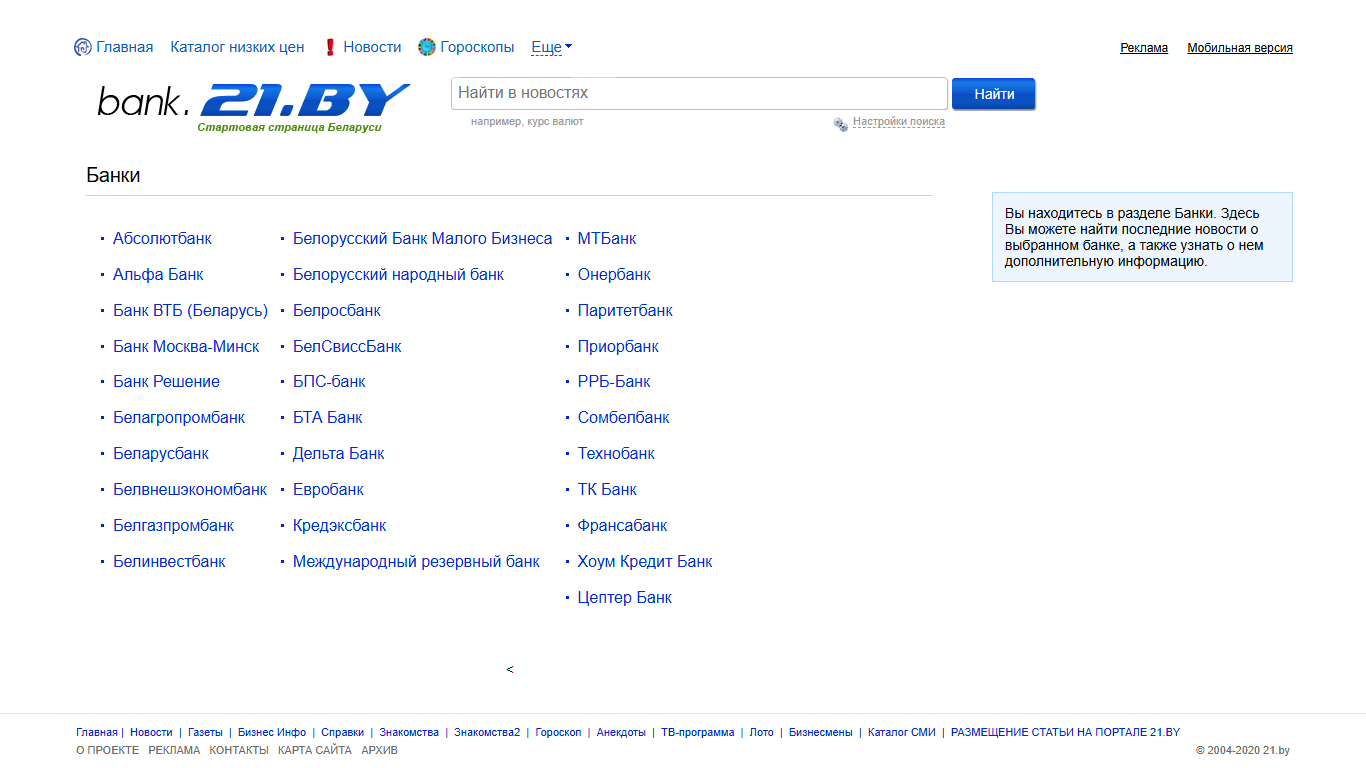
Task: Select Белросбанк
Action: point(336,311)
